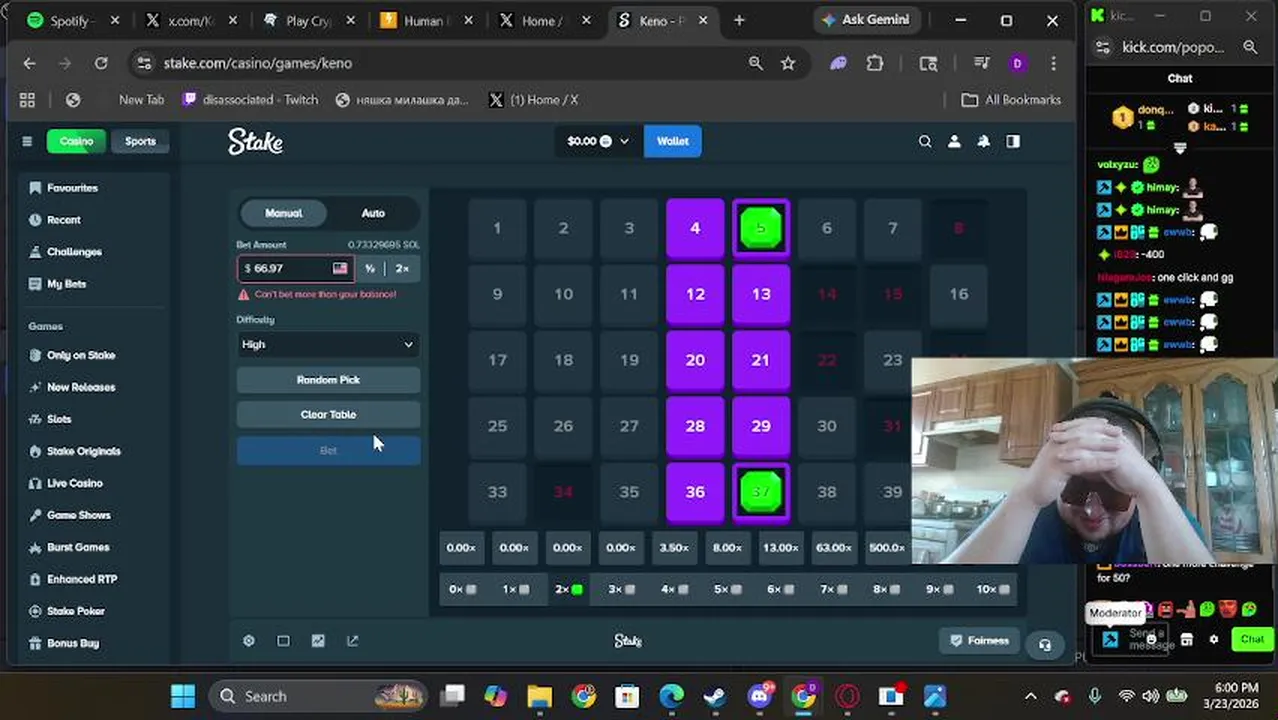Open Chrome profile avatar D
Screen dimensions: 1278x720
(1017, 63)
